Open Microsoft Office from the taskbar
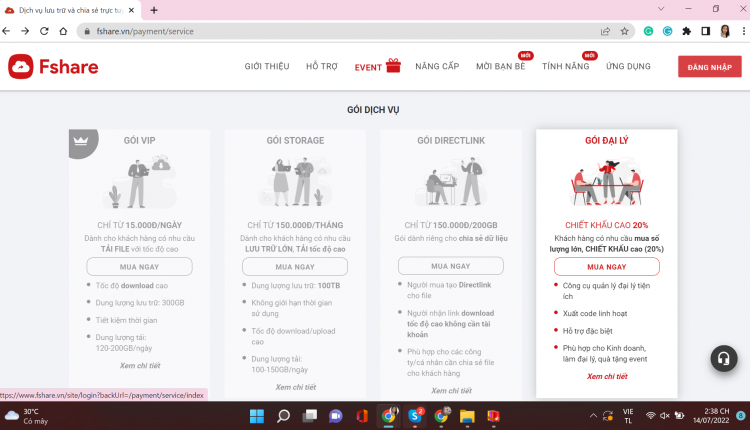Screen dimensions: 750x430 pos(362,416)
